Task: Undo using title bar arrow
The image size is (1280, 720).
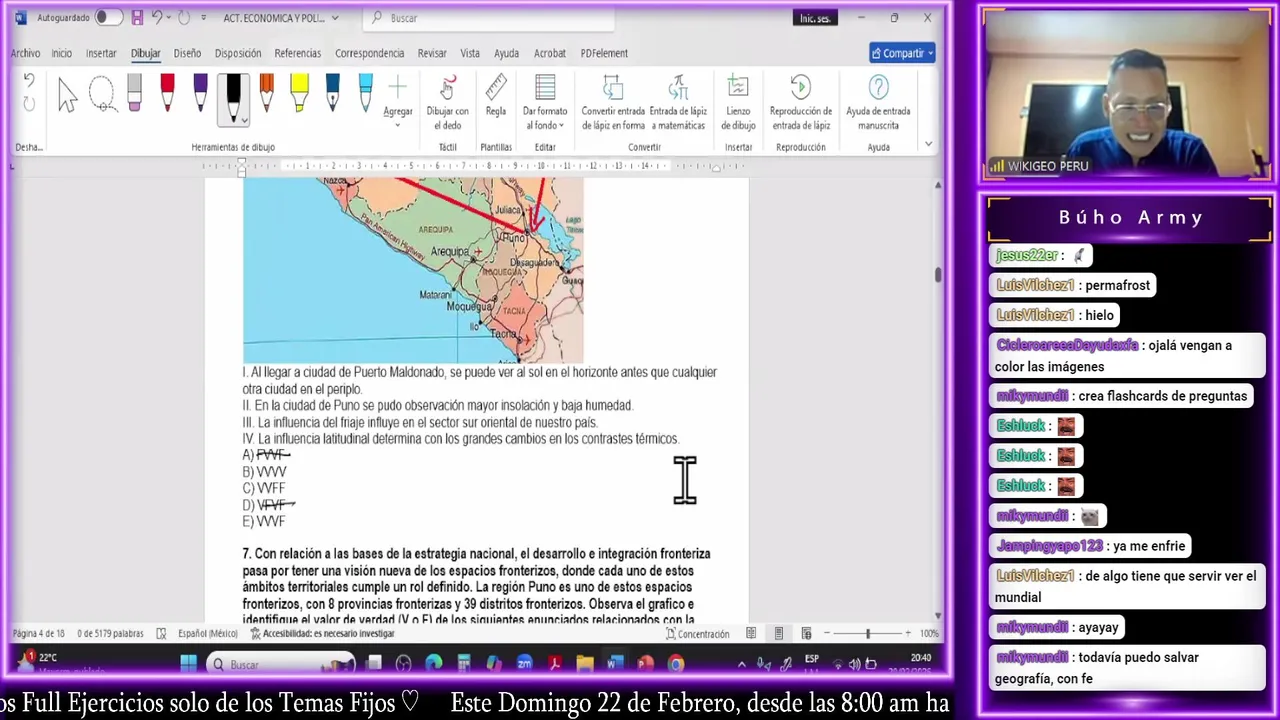Action: click(x=156, y=18)
